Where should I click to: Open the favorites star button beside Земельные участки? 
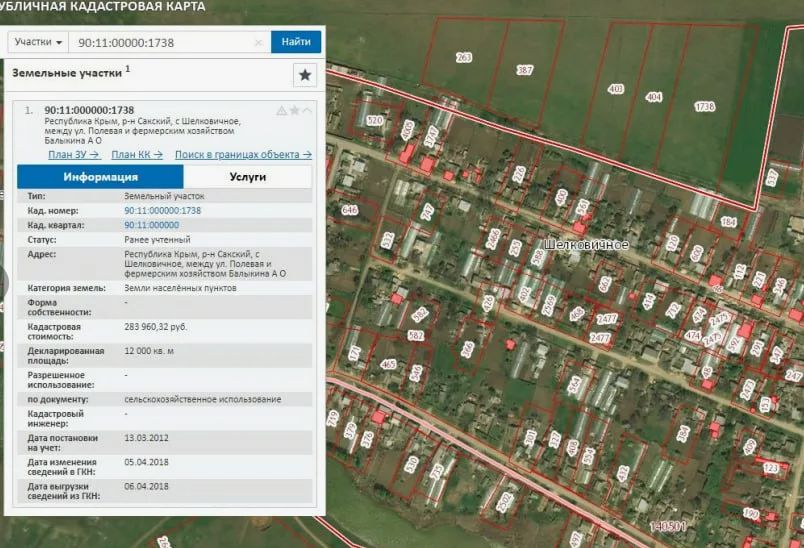(x=305, y=75)
